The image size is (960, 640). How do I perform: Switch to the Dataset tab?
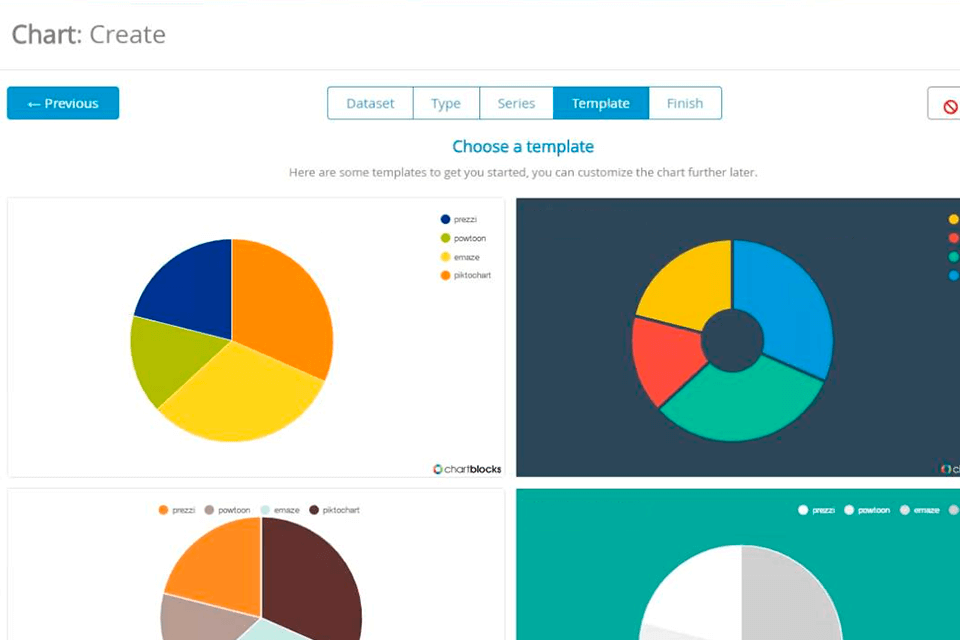[370, 103]
